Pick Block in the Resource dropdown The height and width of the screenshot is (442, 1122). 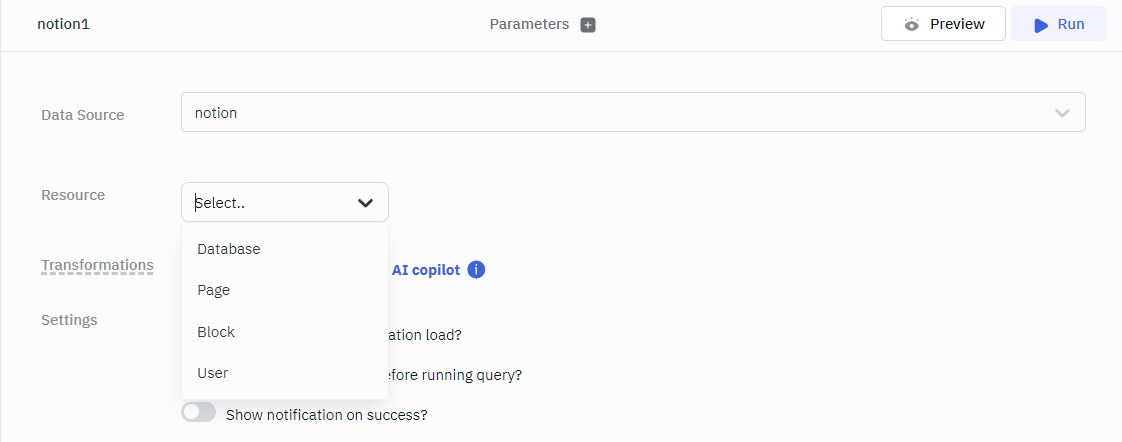tap(216, 332)
